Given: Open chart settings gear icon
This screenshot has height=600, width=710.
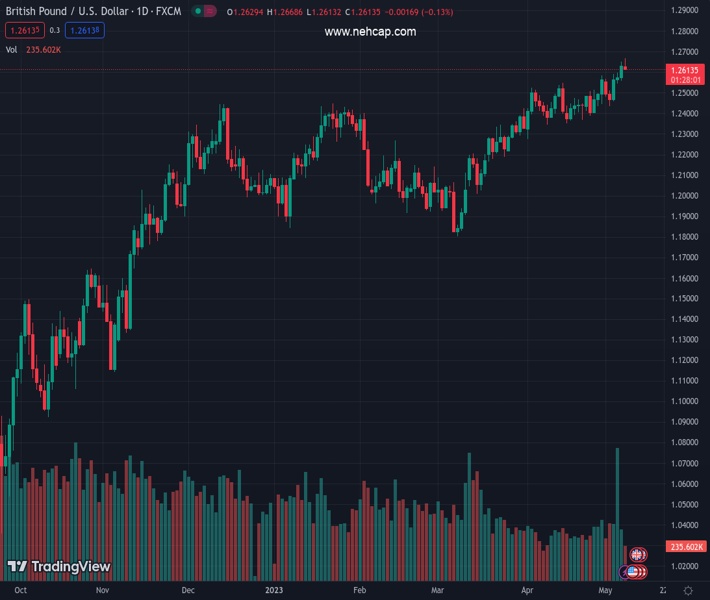Looking at the screenshot, I should pyautogui.click(x=688, y=591).
